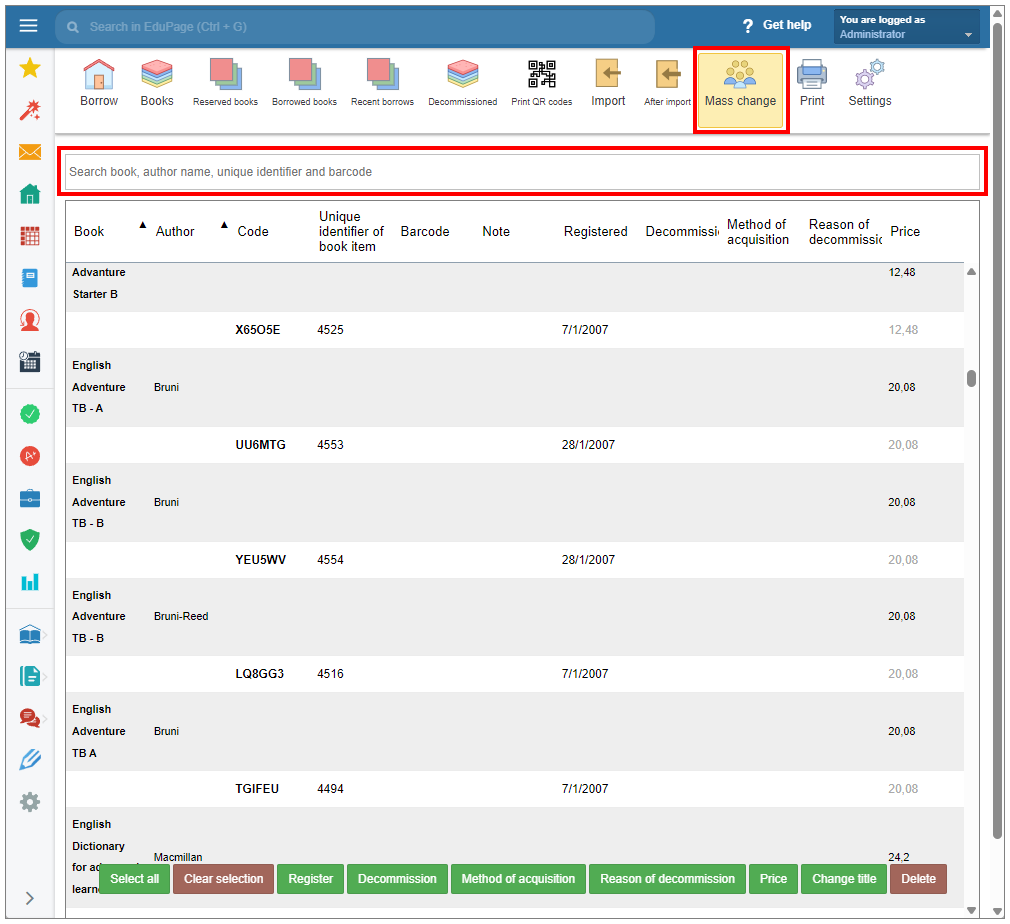Image resolution: width=1010 pixels, height=924 pixels.
Task: Select the Mass change toolbar tab
Action: (740, 90)
